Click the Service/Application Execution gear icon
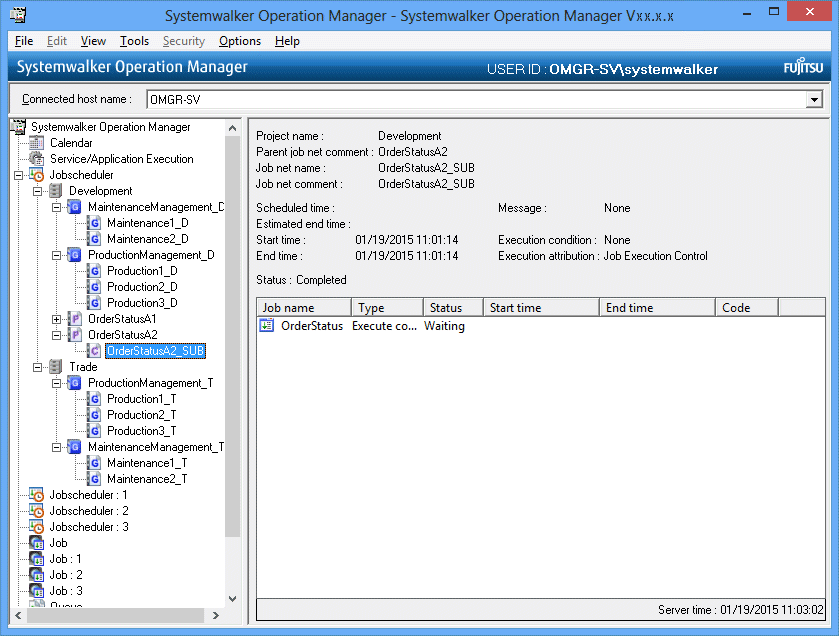839x636 pixels. 37,159
